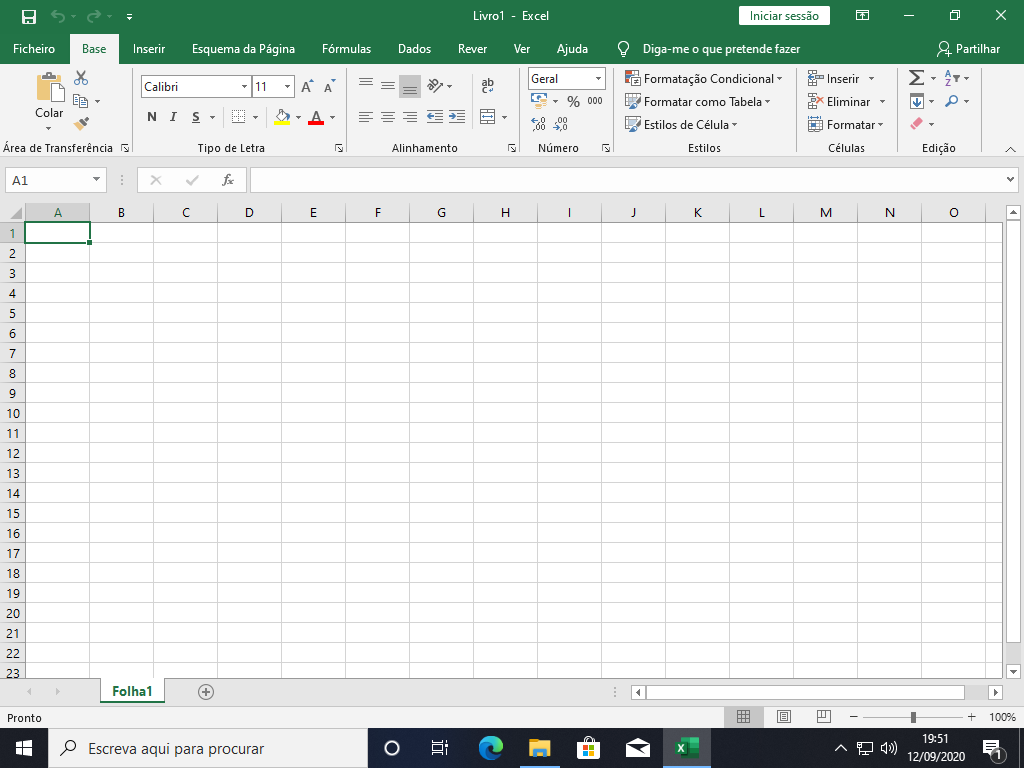Toggle center text horizontally
The width and height of the screenshot is (1024, 768).
388,117
